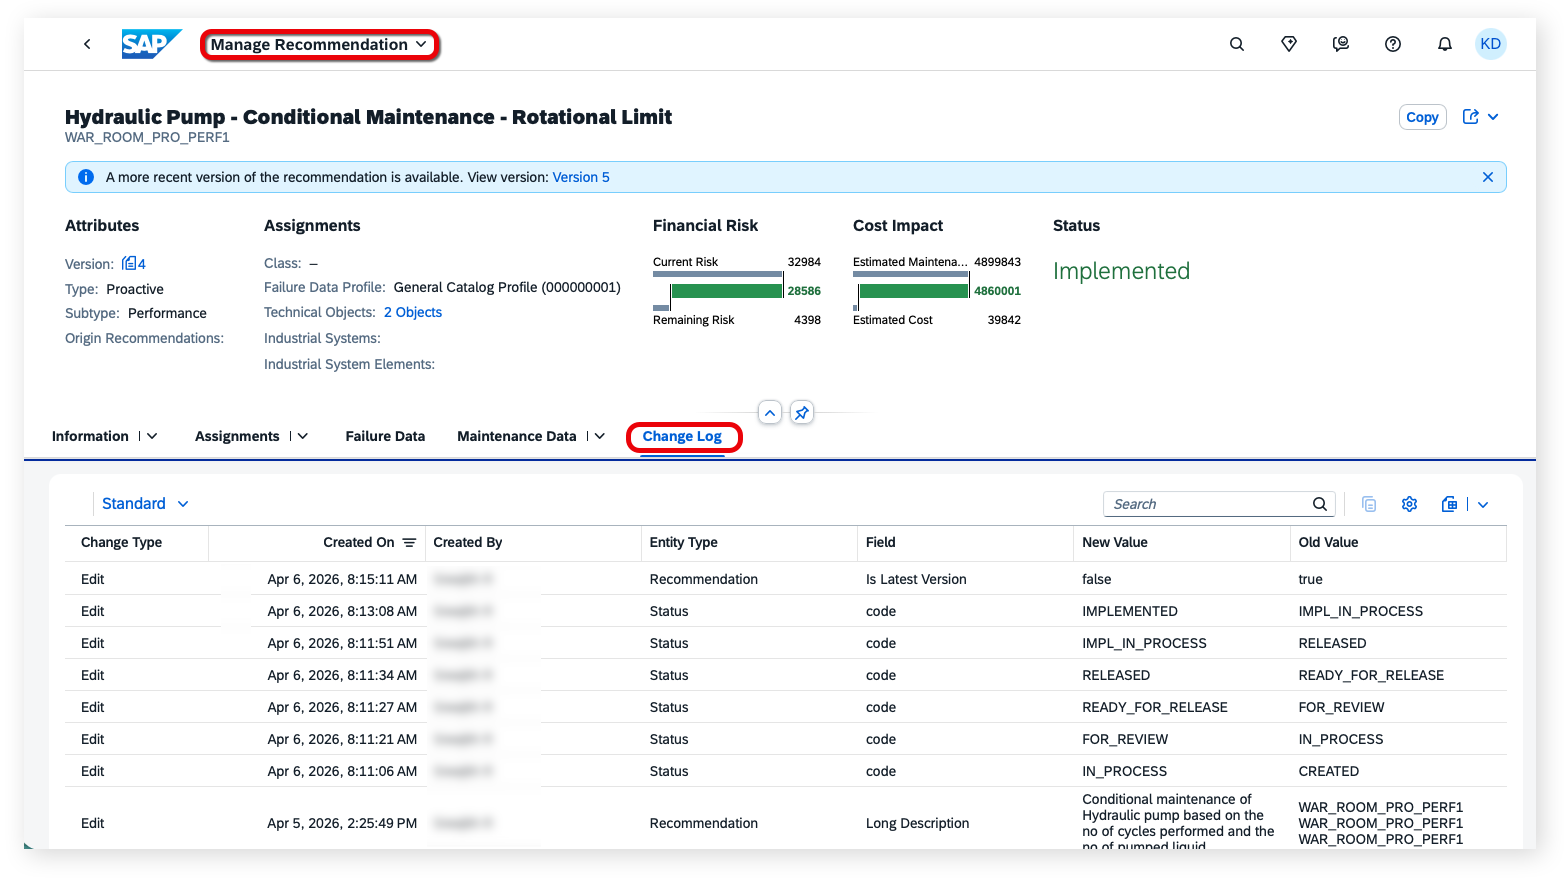This screenshot has width=1564, height=883.
Task: Open notifications bell
Action: click(1445, 44)
